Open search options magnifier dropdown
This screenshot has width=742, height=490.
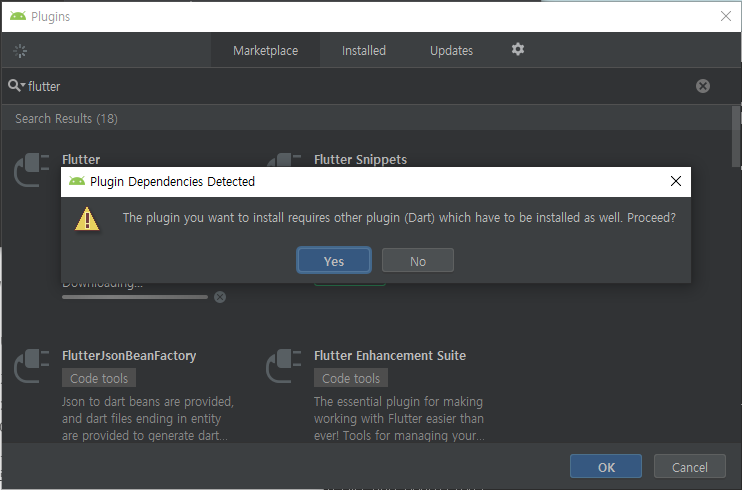click(17, 86)
